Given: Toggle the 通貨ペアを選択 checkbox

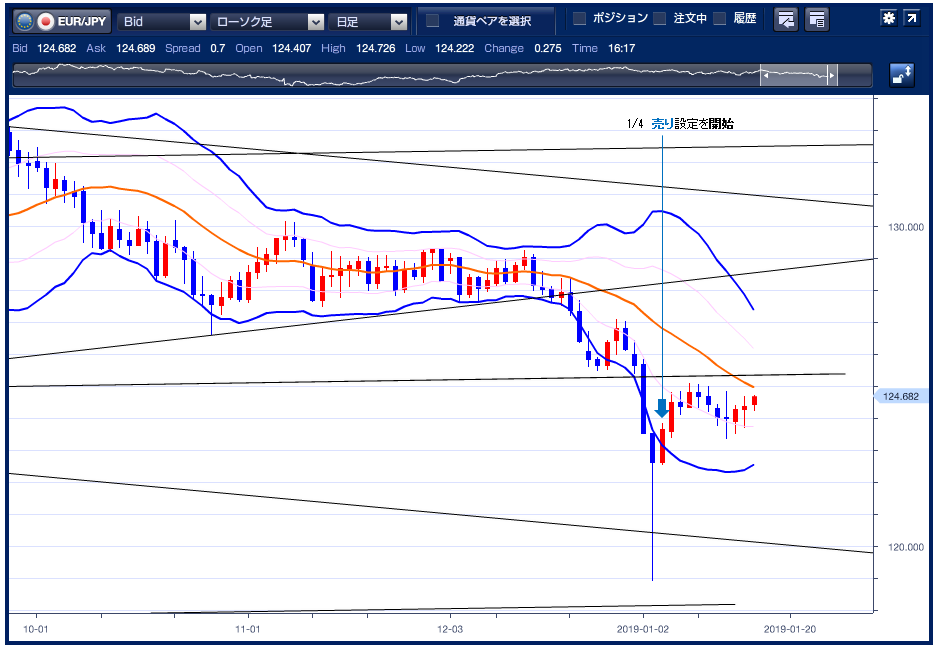Looking at the screenshot, I should (433, 21).
